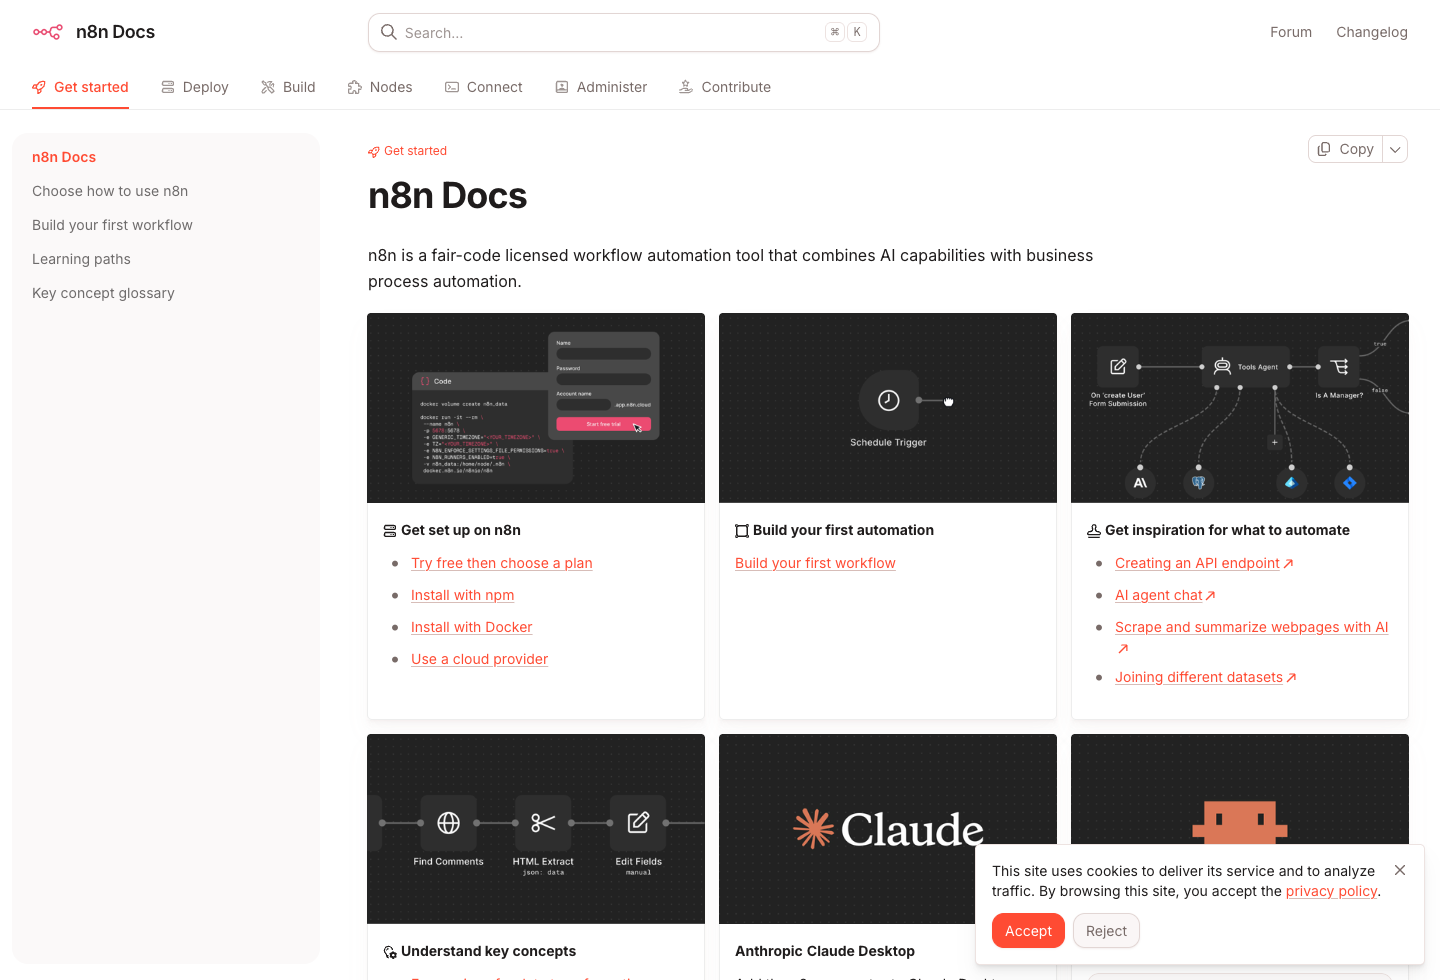Viewport: 1440px width, 980px height.
Task: Open Choose how to use n8n
Action: click(110, 191)
